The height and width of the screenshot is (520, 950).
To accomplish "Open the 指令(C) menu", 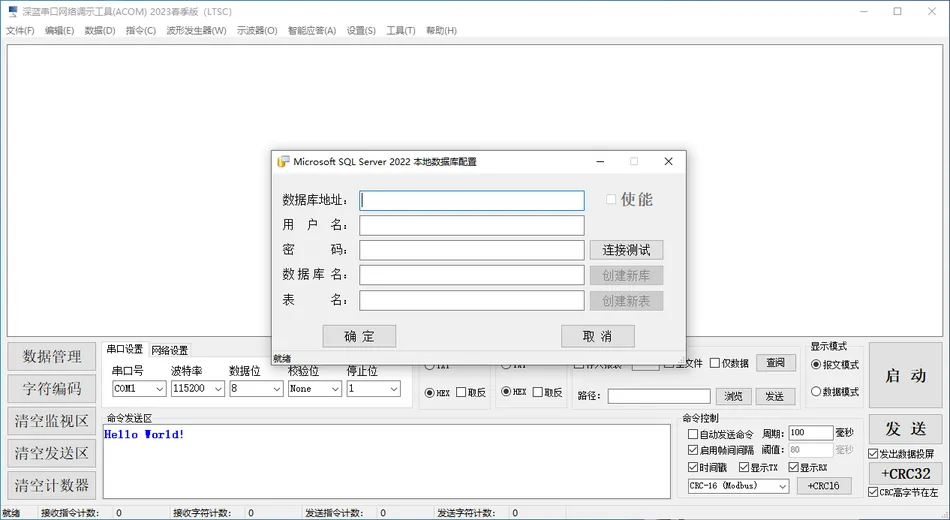I will tap(141, 30).
